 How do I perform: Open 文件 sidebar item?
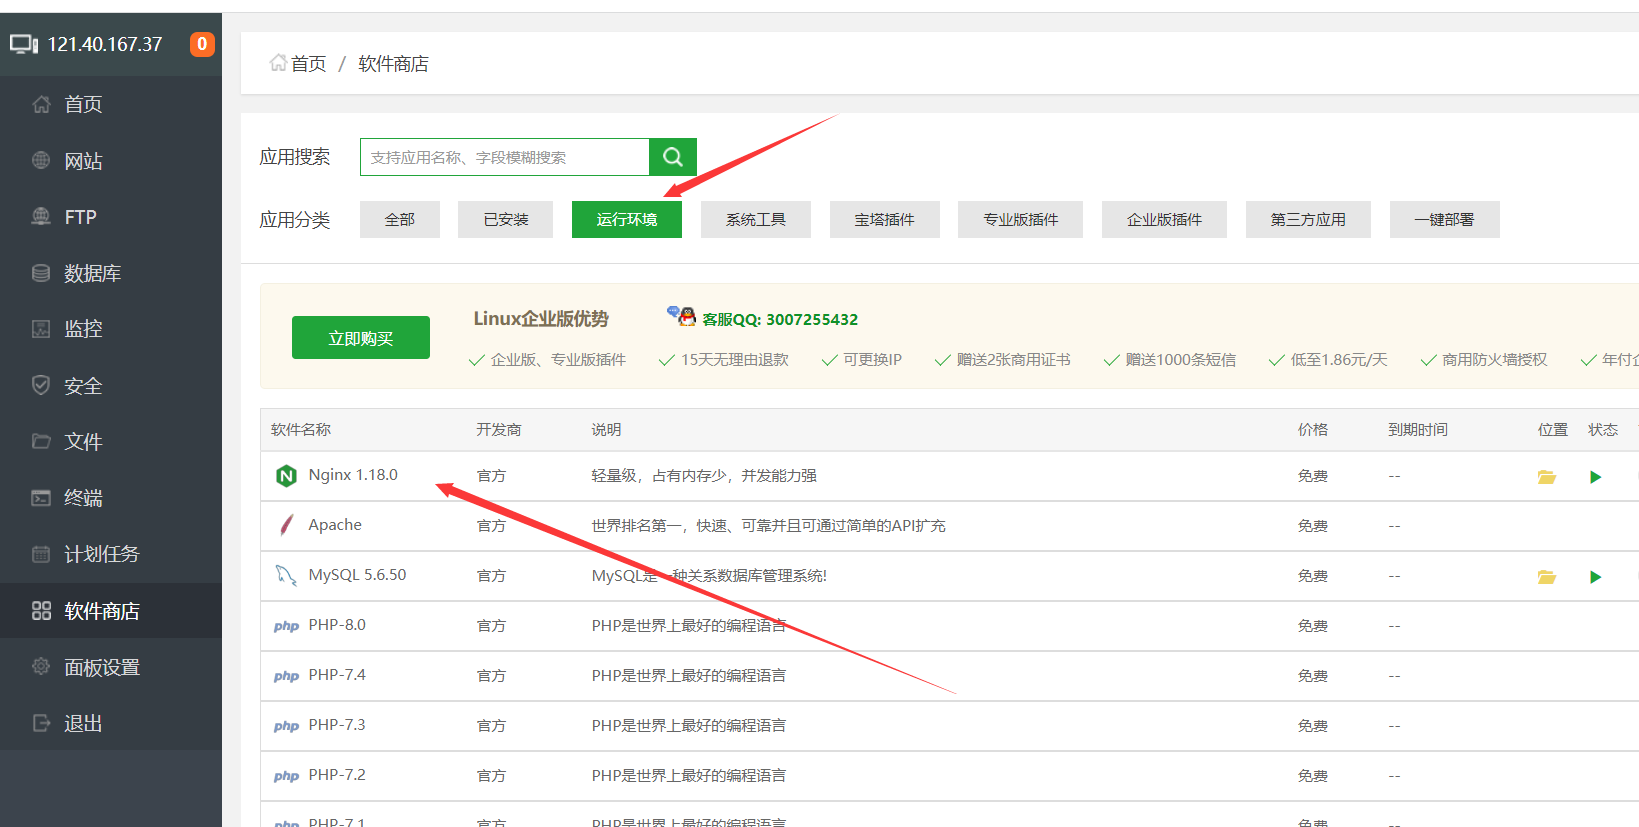click(x=111, y=442)
